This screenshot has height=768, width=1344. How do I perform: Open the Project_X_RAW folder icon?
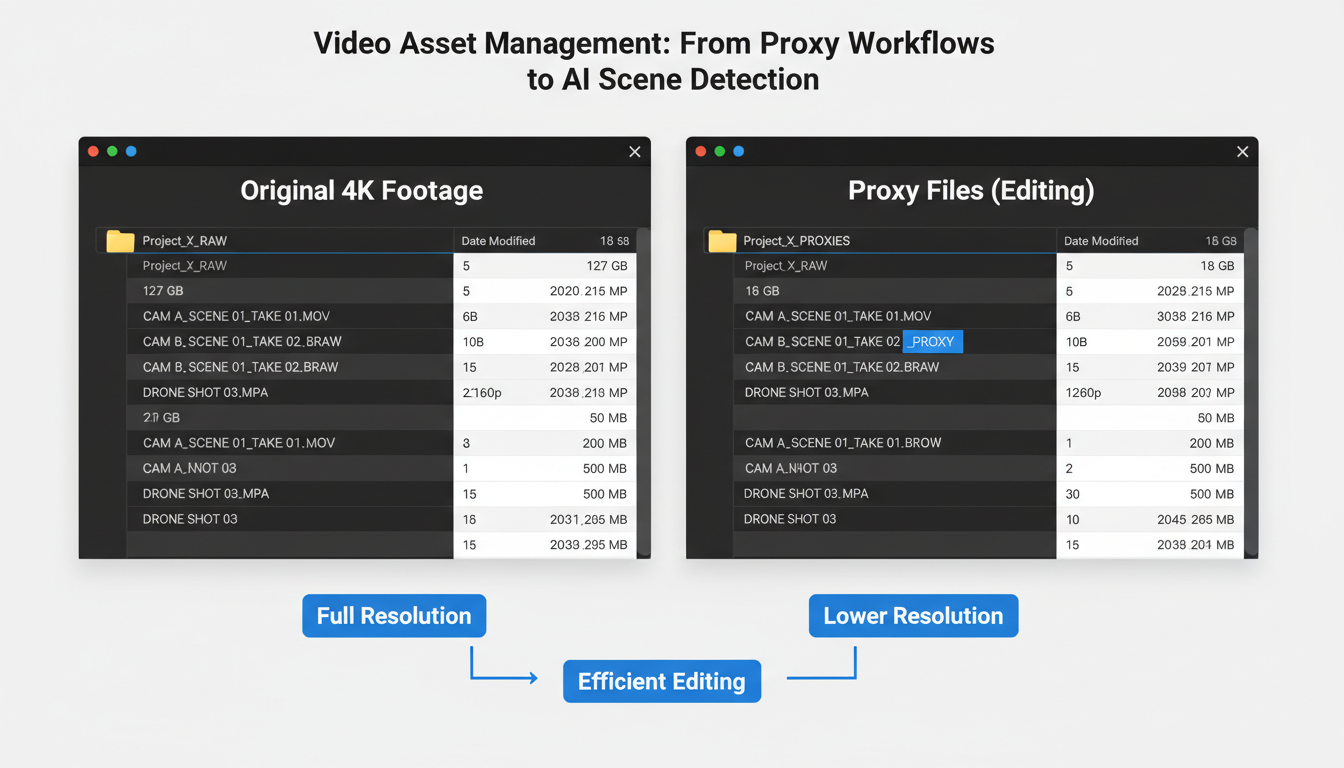pos(120,241)
